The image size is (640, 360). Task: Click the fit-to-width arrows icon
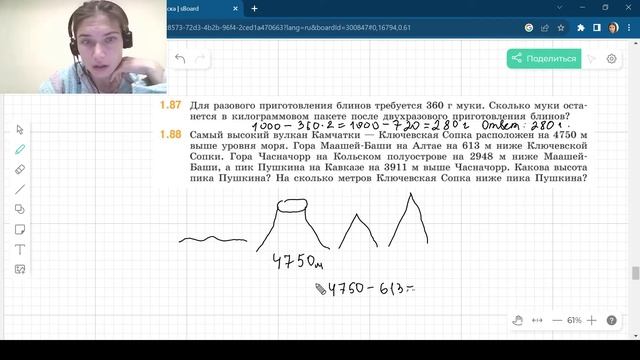537,320
